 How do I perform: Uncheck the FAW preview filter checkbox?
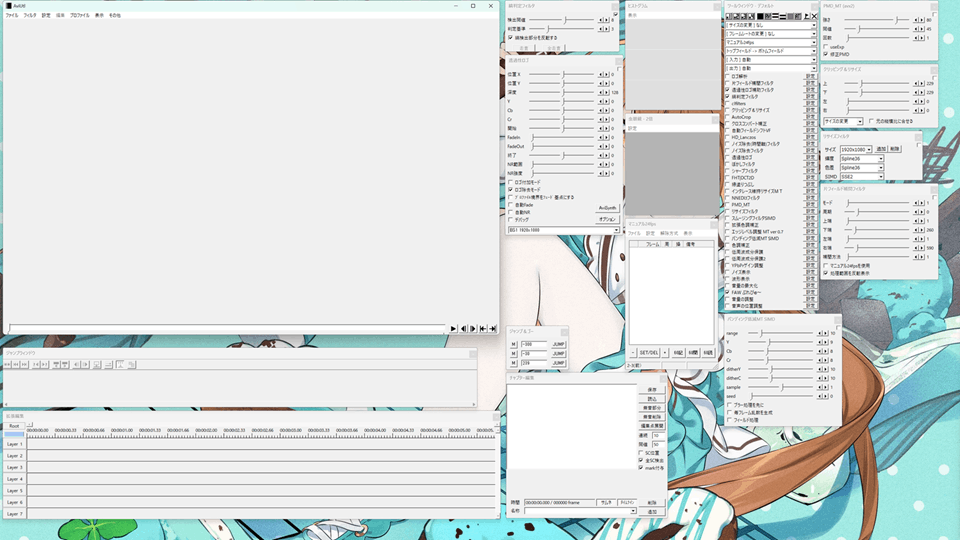pyautogui.click(x=728, y=292)
